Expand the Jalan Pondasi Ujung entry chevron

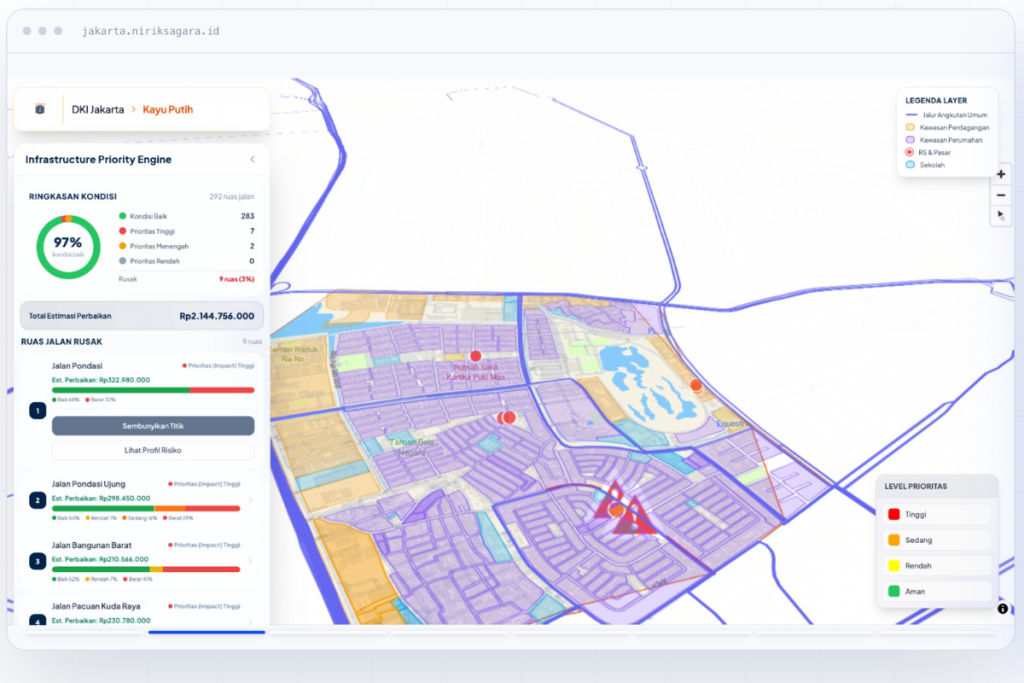tap(250, 500)
